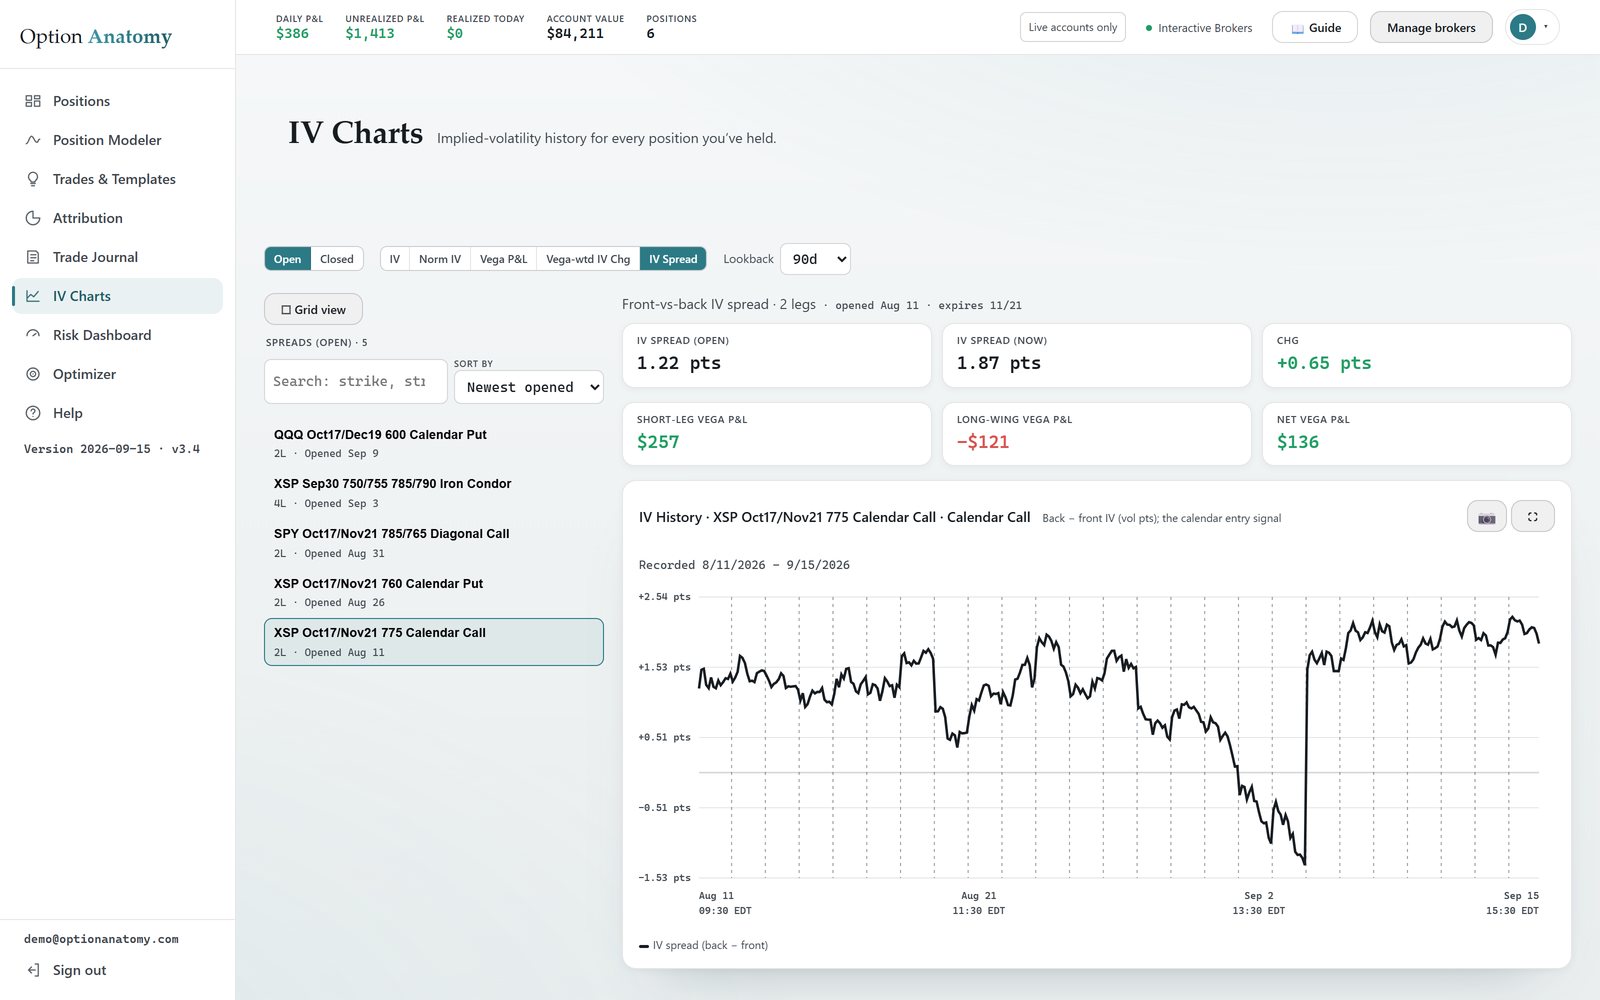The image size is (1600, 1000).
Task: Select the Vega-wtd IV Chg mode
Action: pyautogui.click(x=588, y=259)
